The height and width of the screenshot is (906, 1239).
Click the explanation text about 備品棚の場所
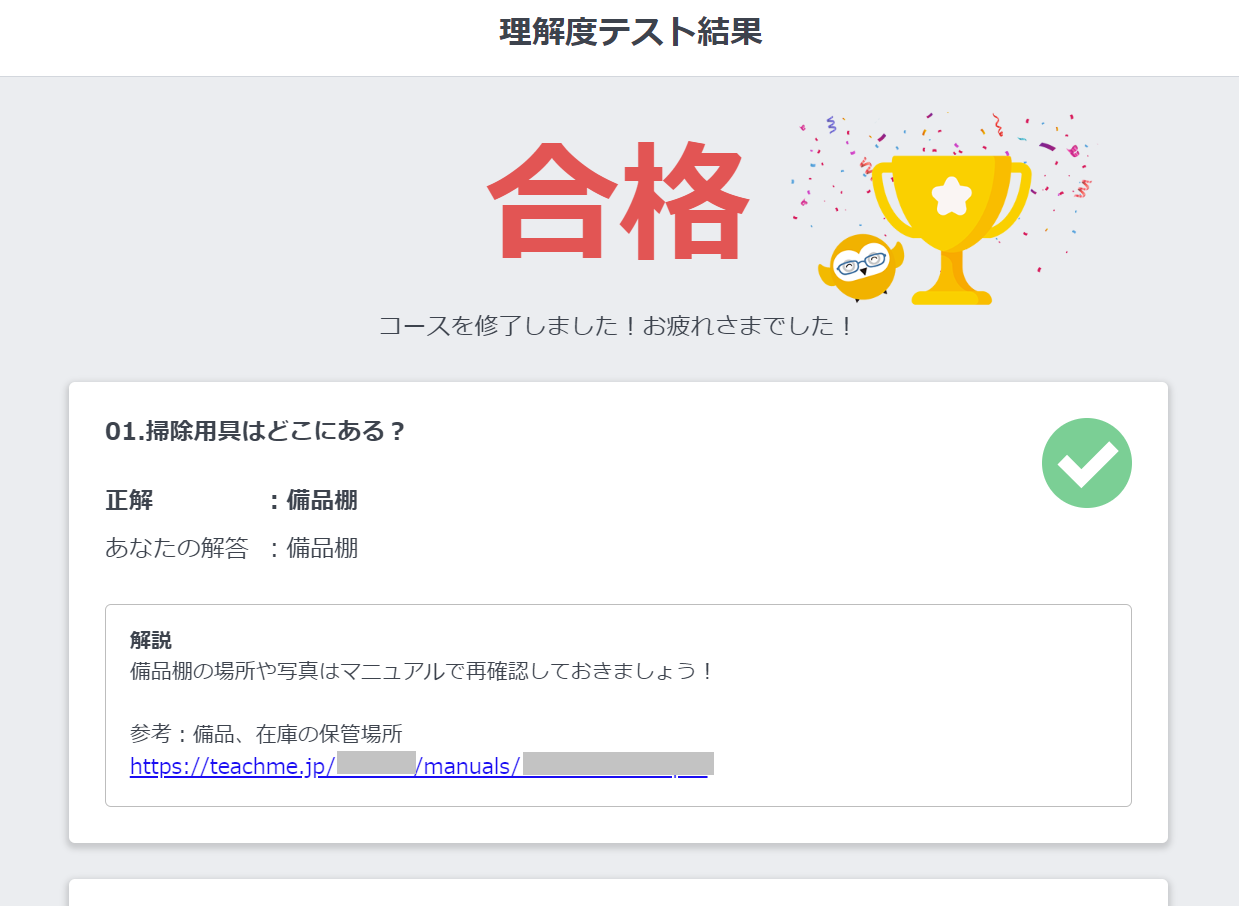click(420, 671)
